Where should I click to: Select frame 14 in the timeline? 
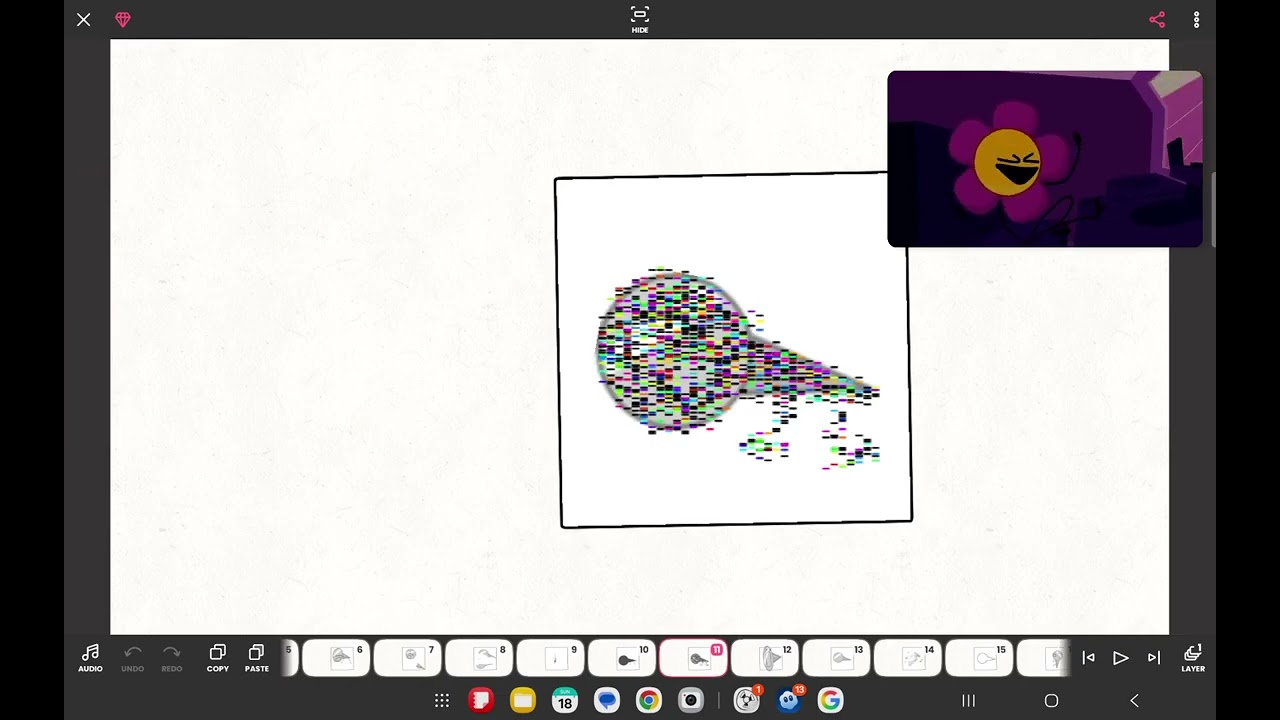(x=907, y=658)
